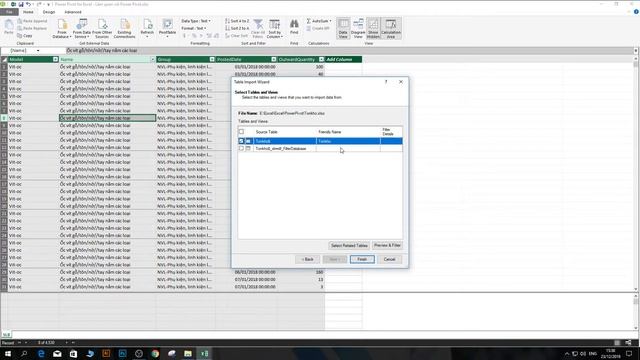Viewport: 640px width, 360px height.
Task: Click Clear All Filters icon
Action: tap(258, 29)
